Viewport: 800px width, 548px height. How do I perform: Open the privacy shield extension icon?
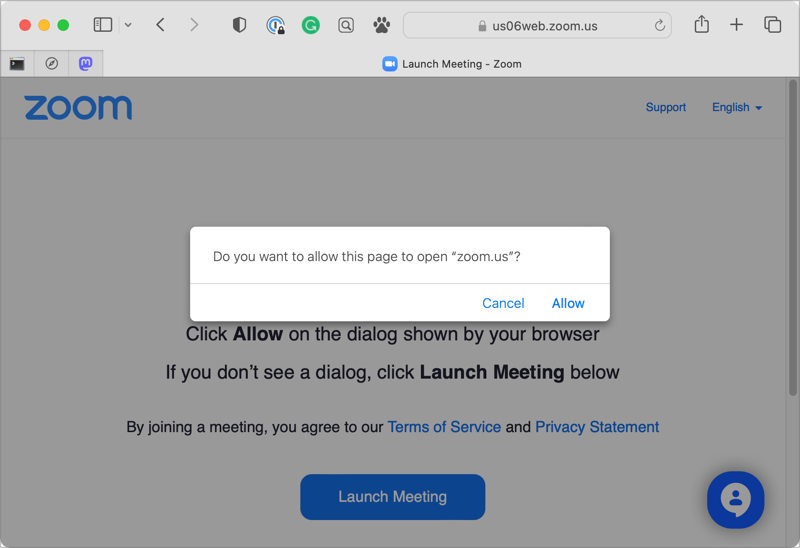click(239, 25)
